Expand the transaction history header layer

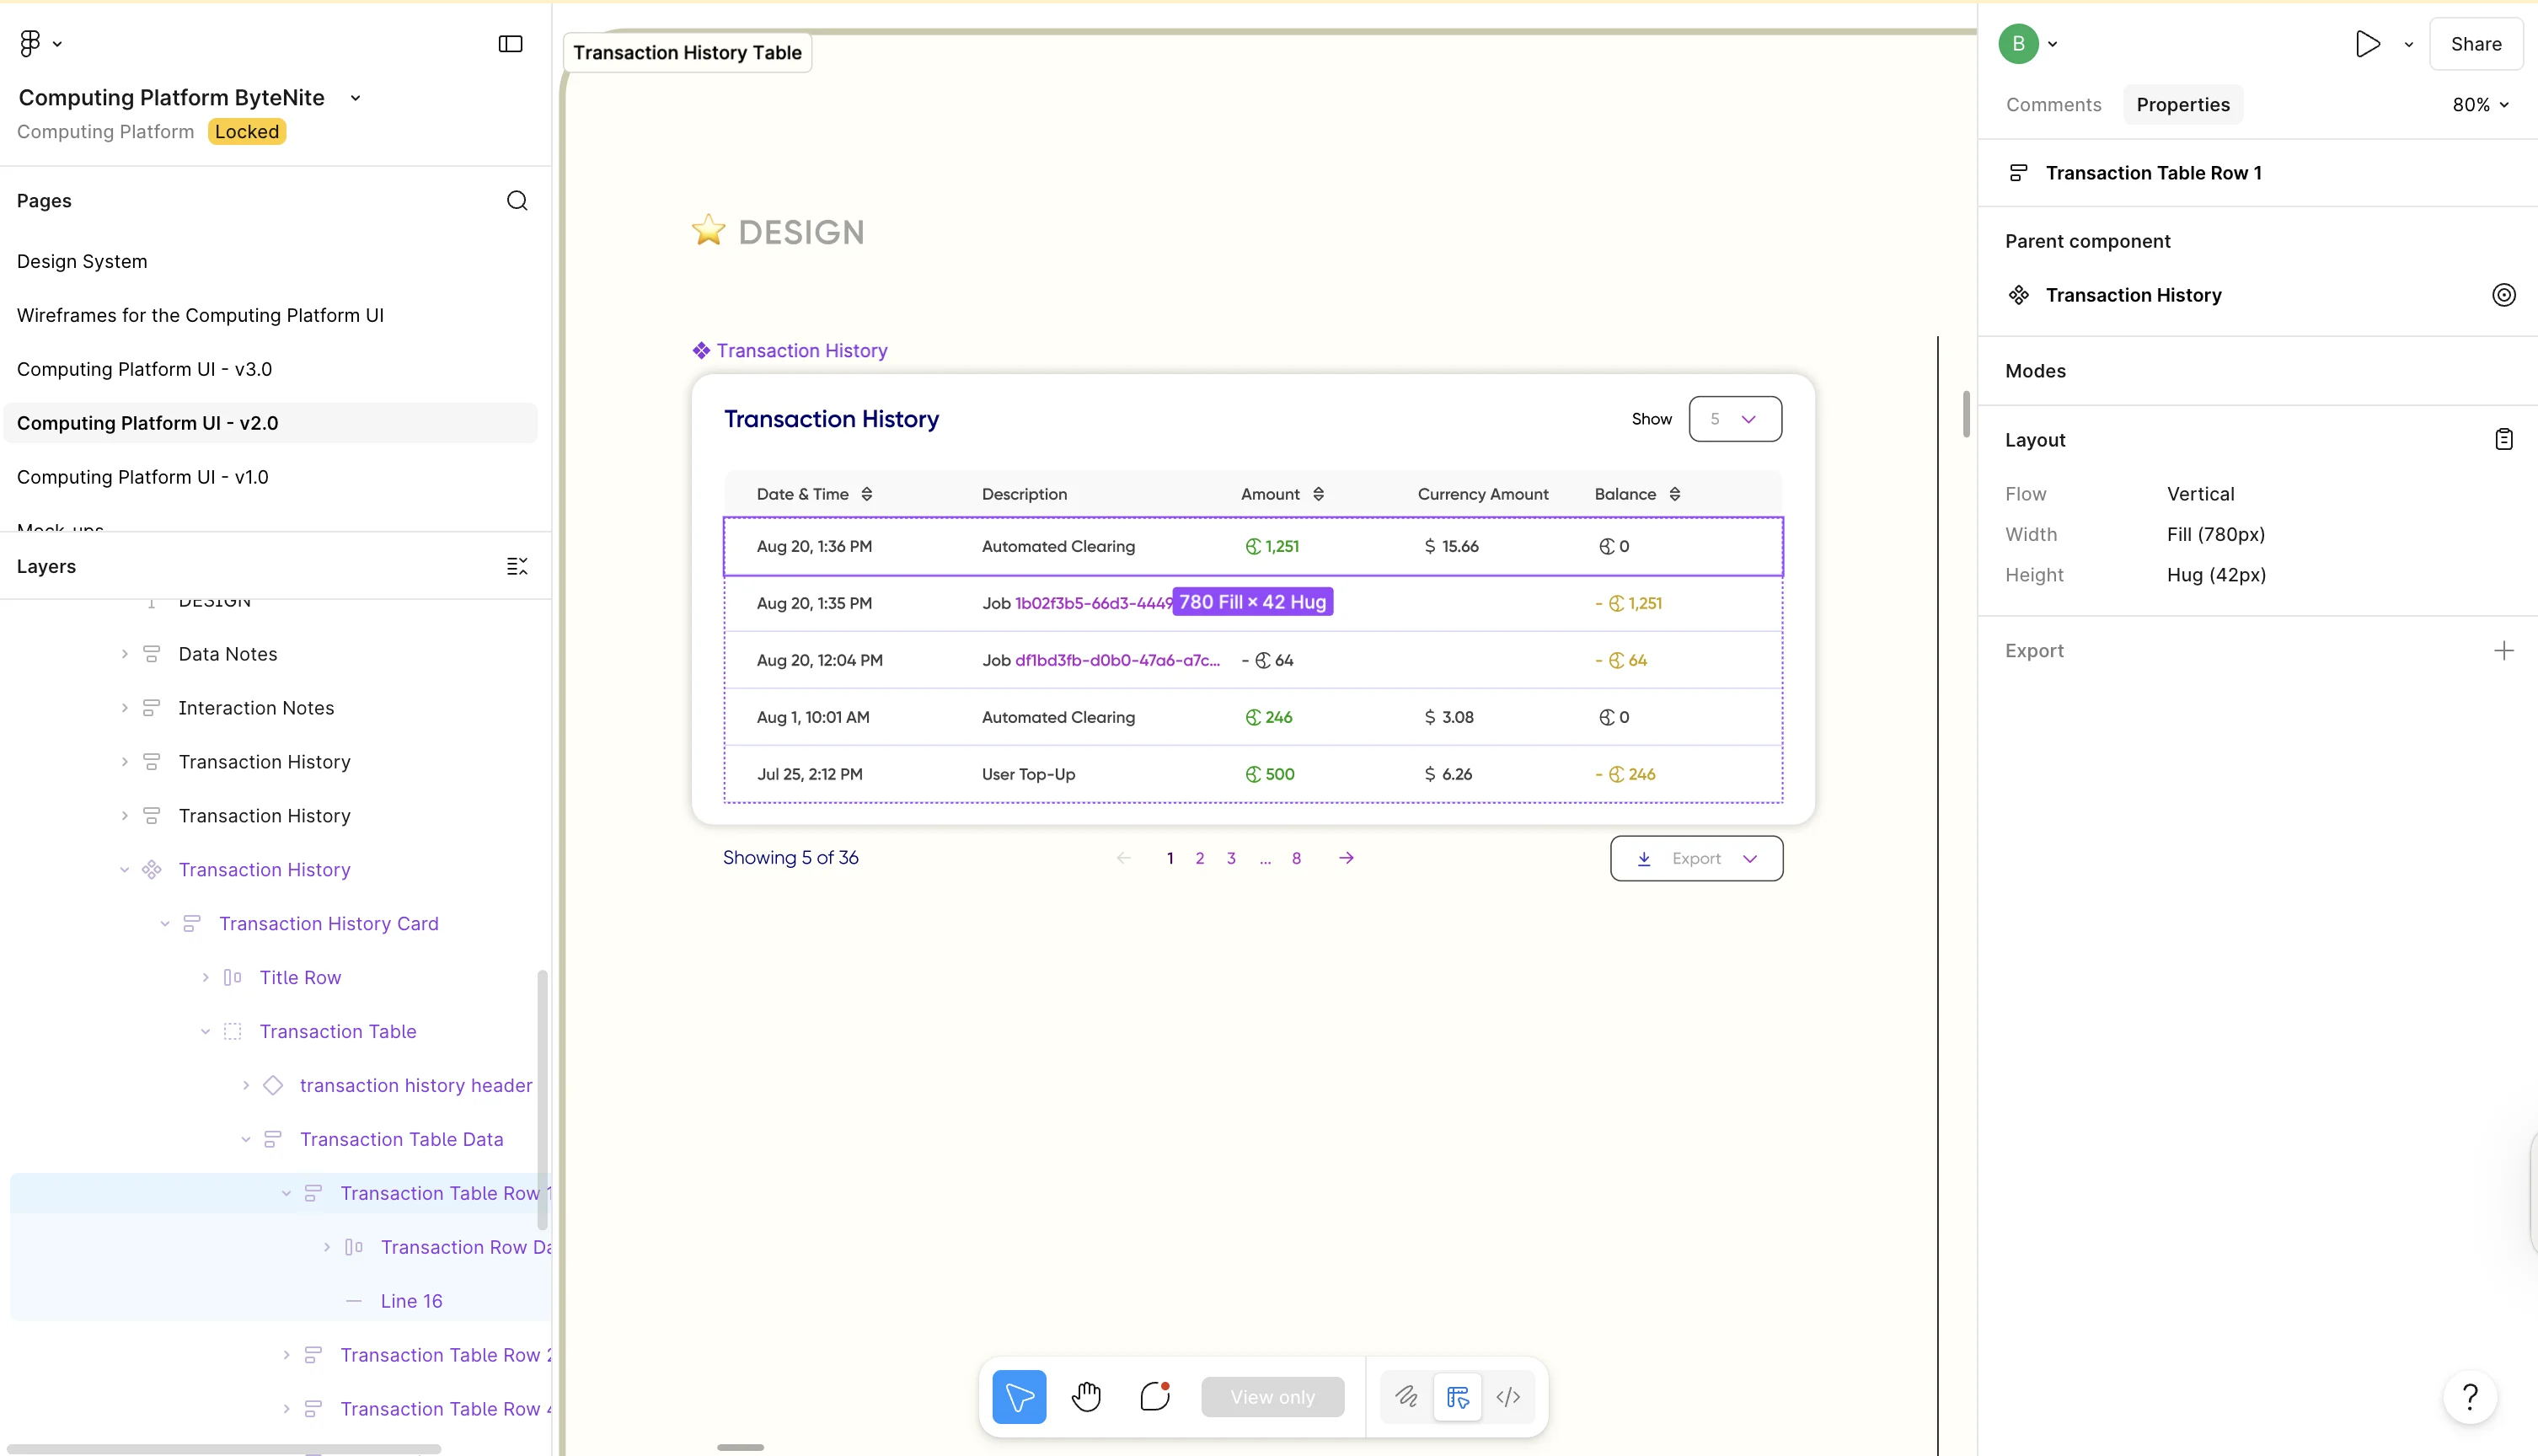coord(245,1086)
